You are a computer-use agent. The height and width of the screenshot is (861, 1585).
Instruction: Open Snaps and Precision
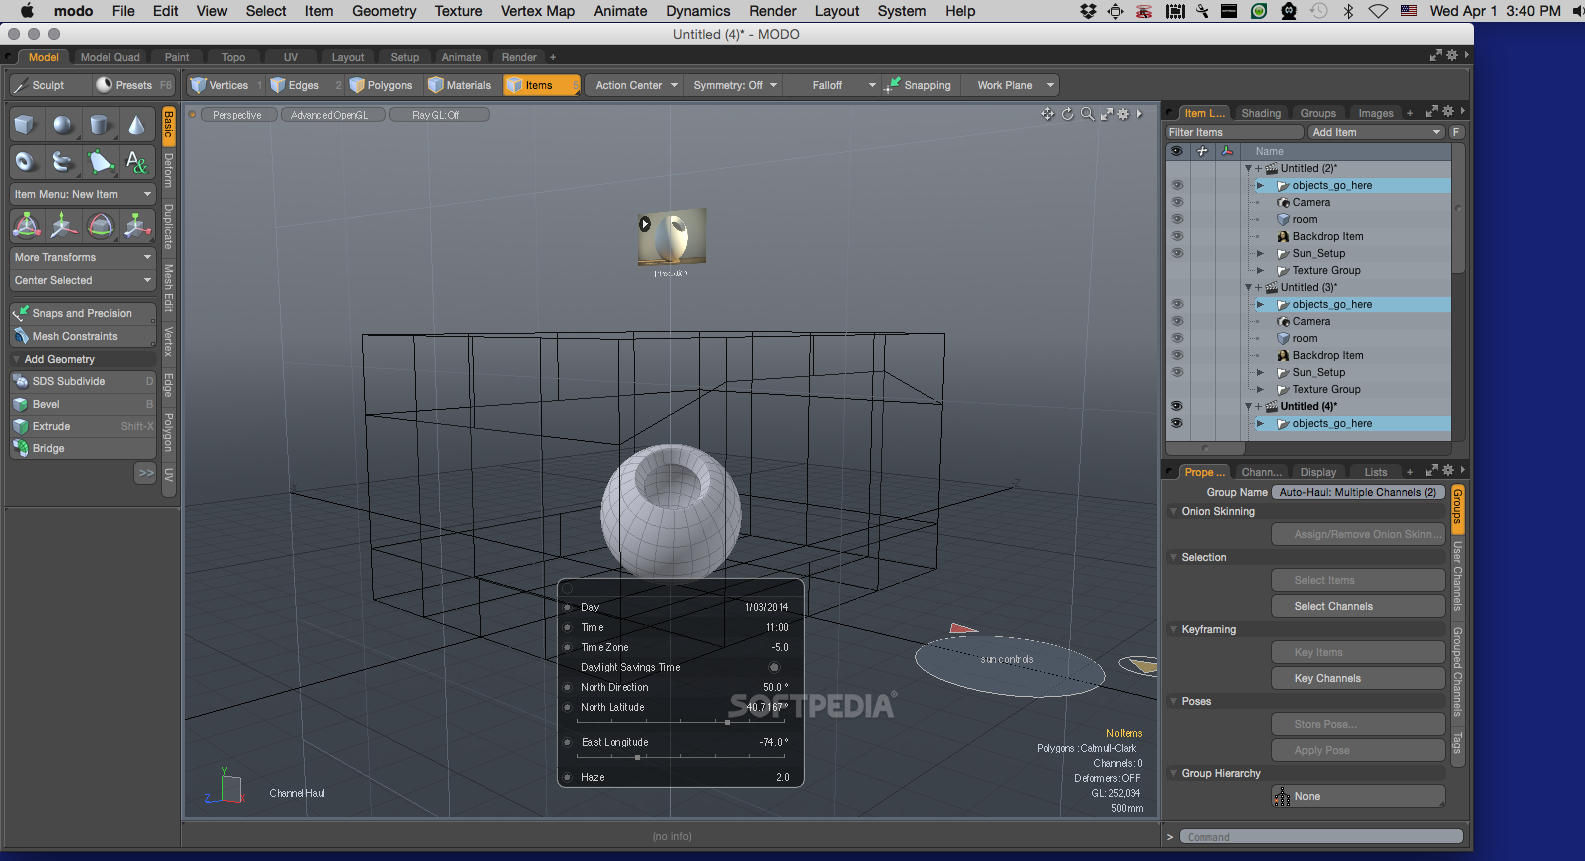83,313
